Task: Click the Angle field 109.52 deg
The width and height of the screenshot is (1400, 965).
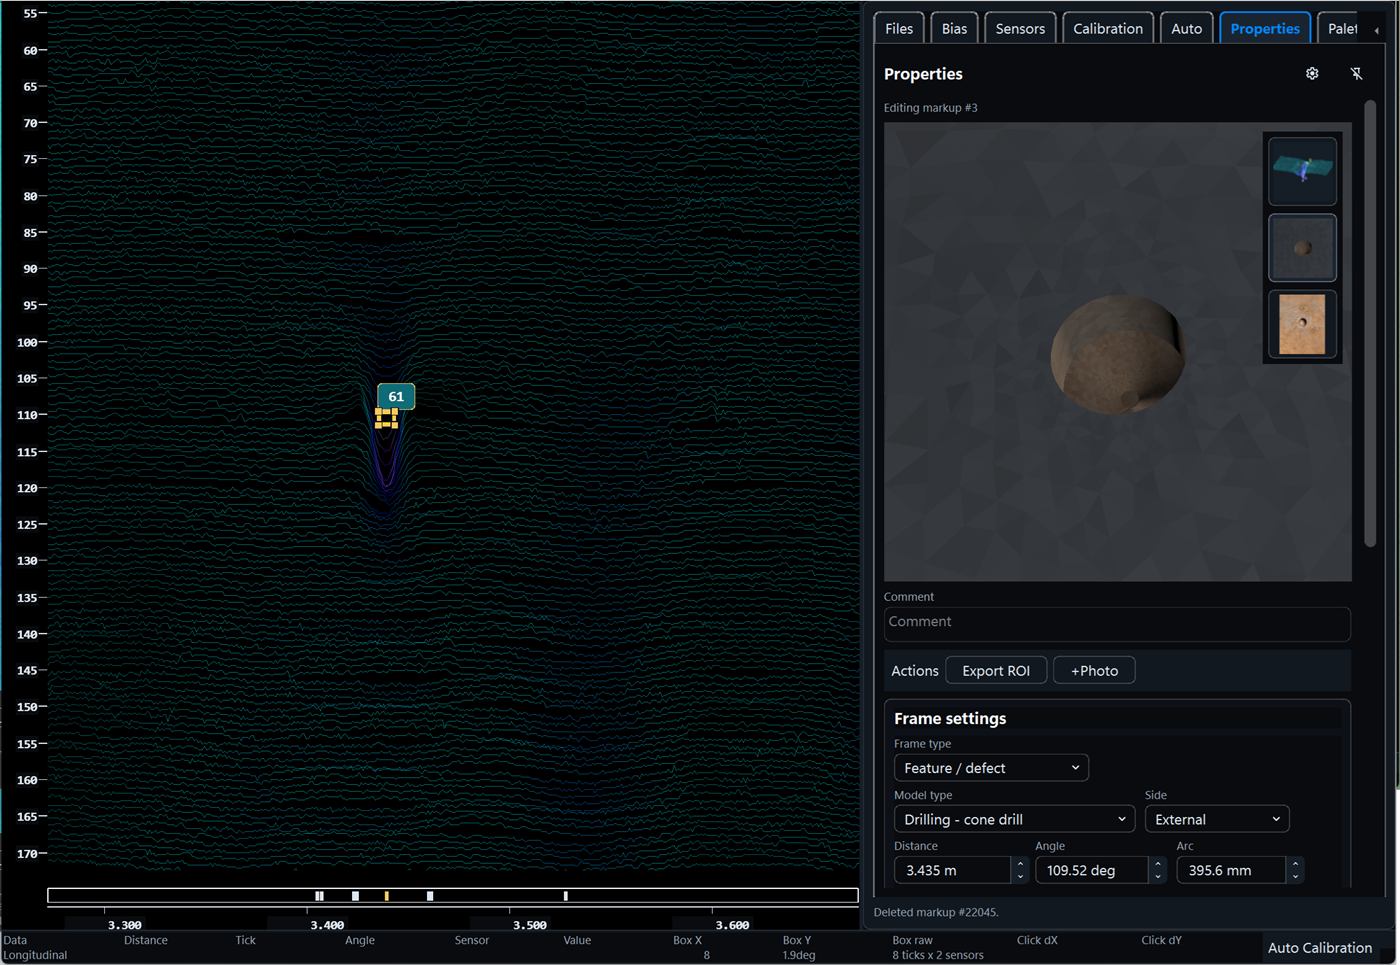Action: coord(1092,870)
